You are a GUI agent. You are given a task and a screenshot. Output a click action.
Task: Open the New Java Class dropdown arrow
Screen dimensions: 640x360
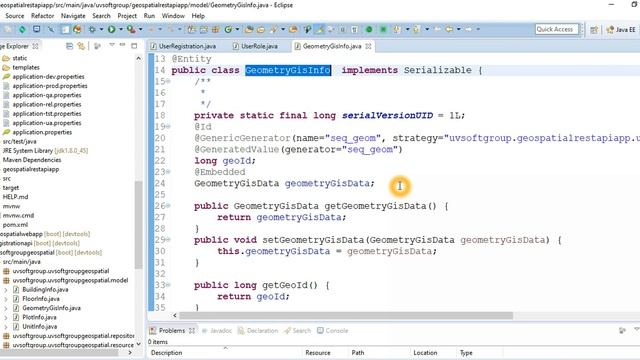point(237,29)
